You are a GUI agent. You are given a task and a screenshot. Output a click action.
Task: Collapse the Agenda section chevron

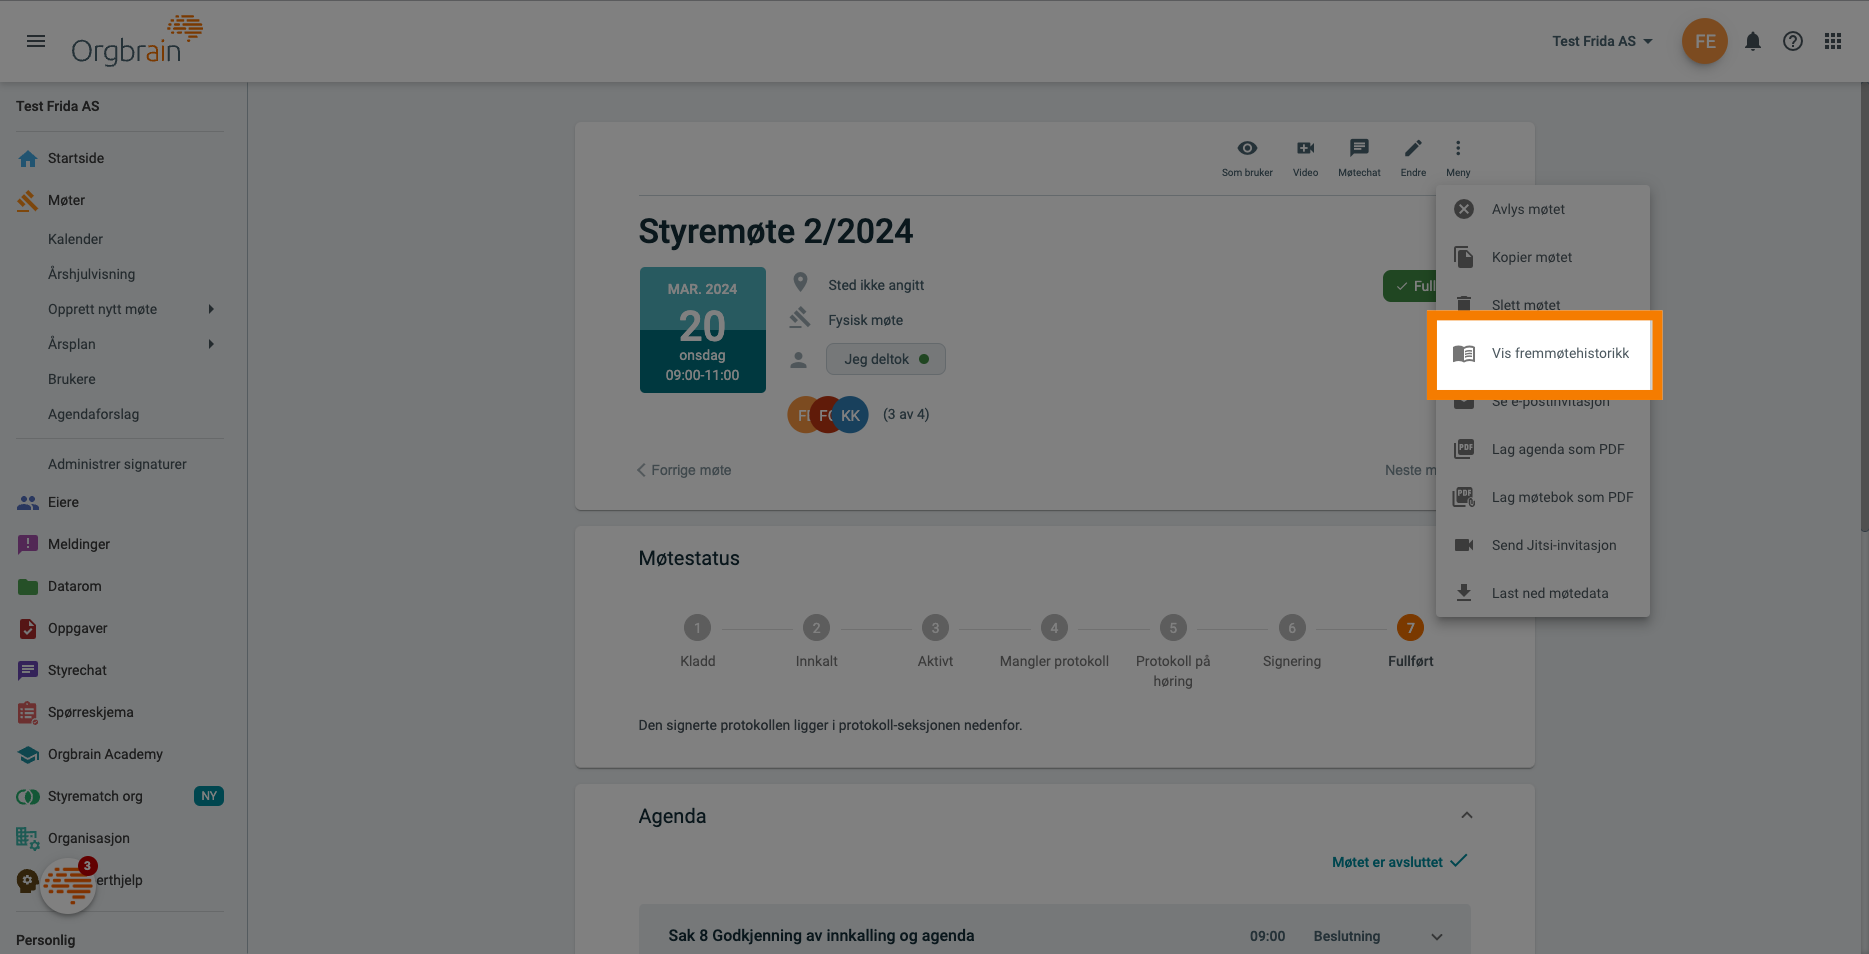click(x=1467, y=815)
